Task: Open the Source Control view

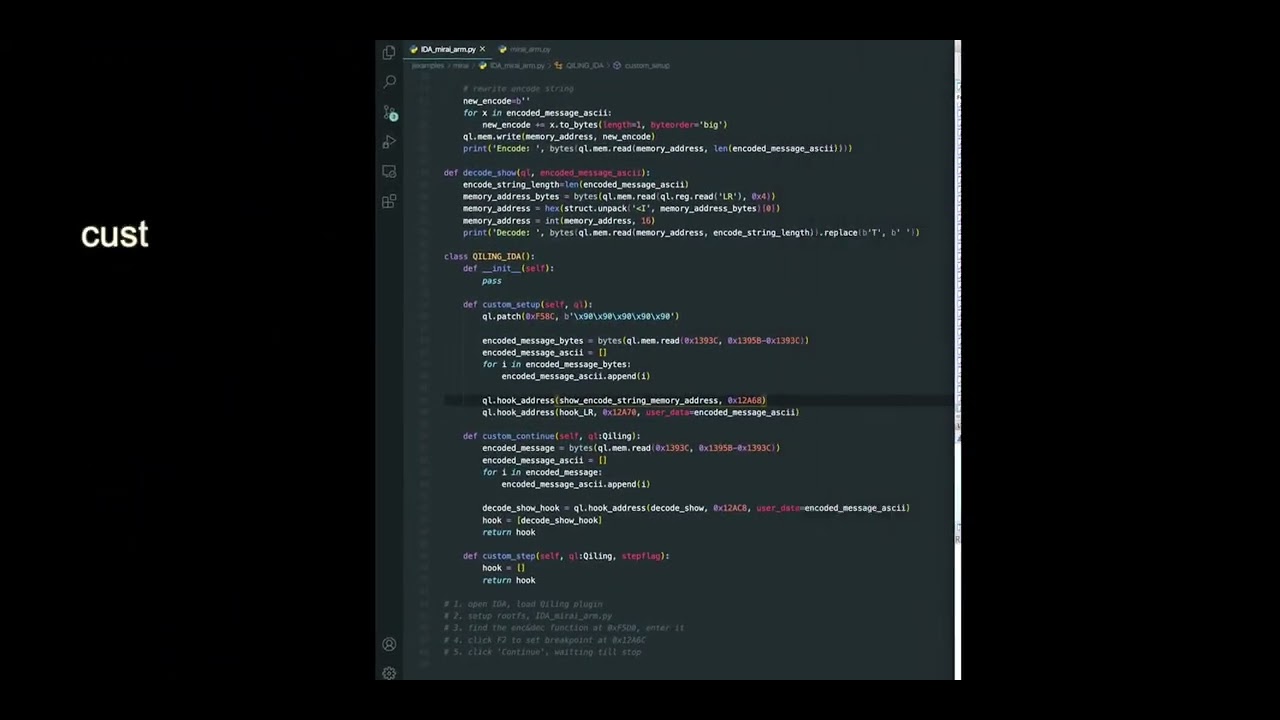Action: tap(389, 113)
